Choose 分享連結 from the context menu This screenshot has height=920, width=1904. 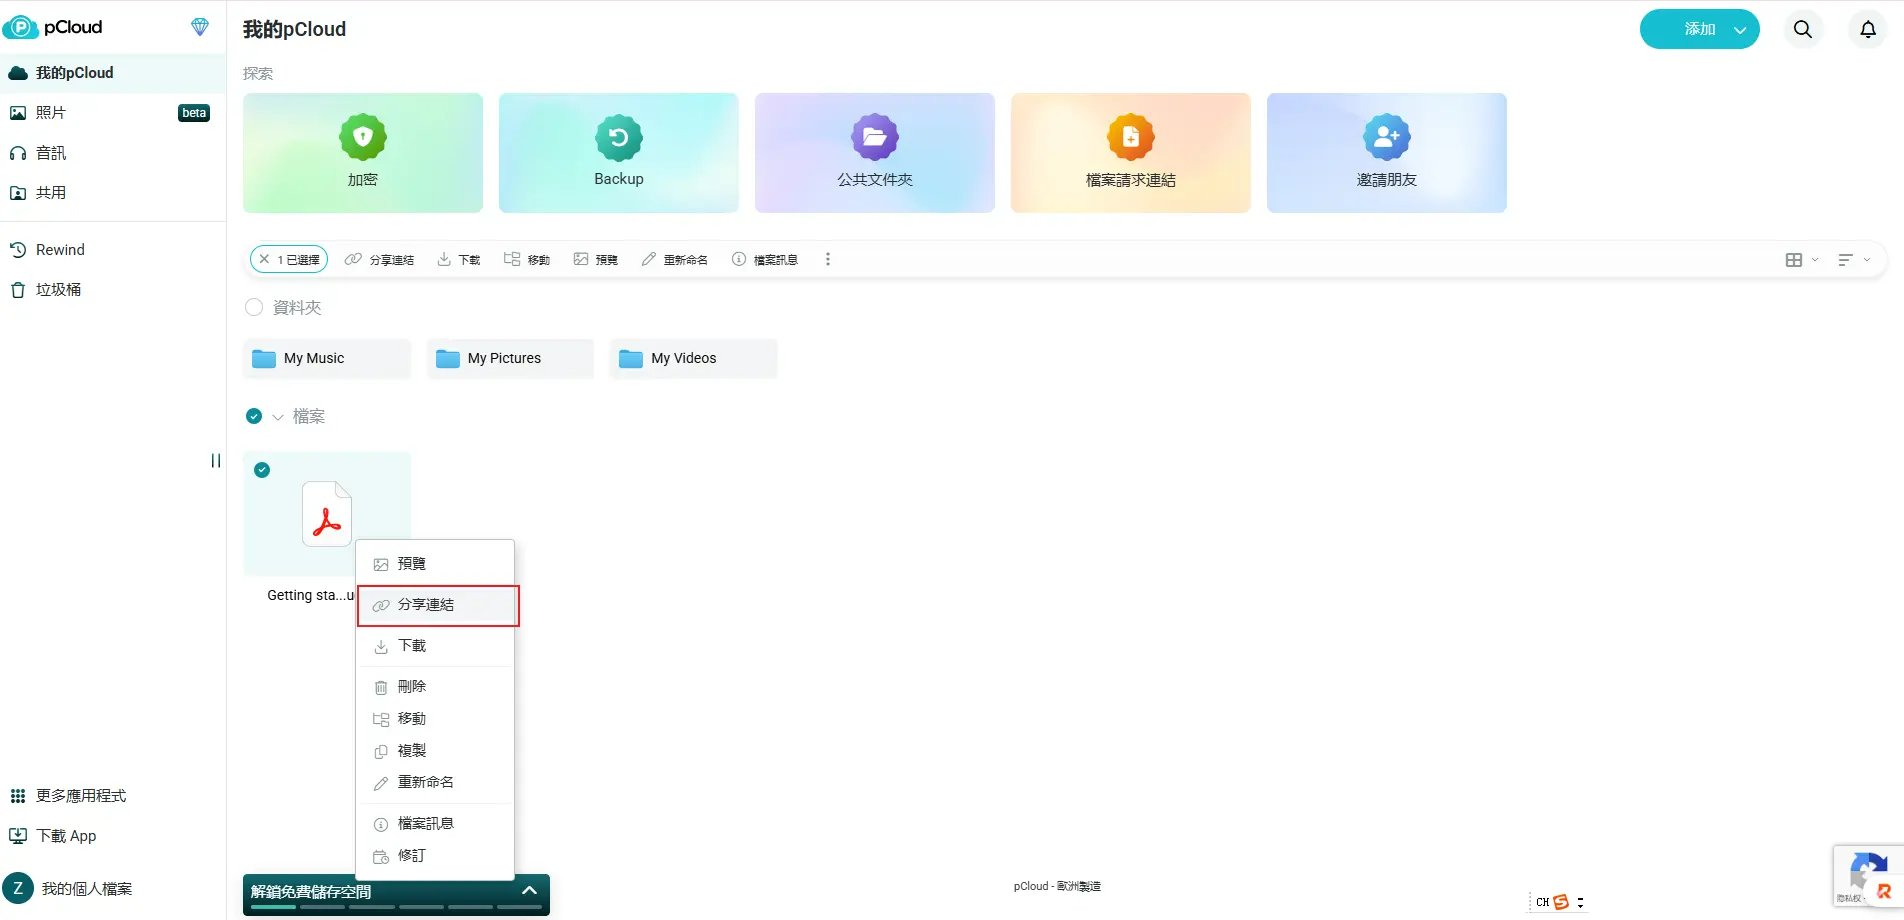point(425,604)
